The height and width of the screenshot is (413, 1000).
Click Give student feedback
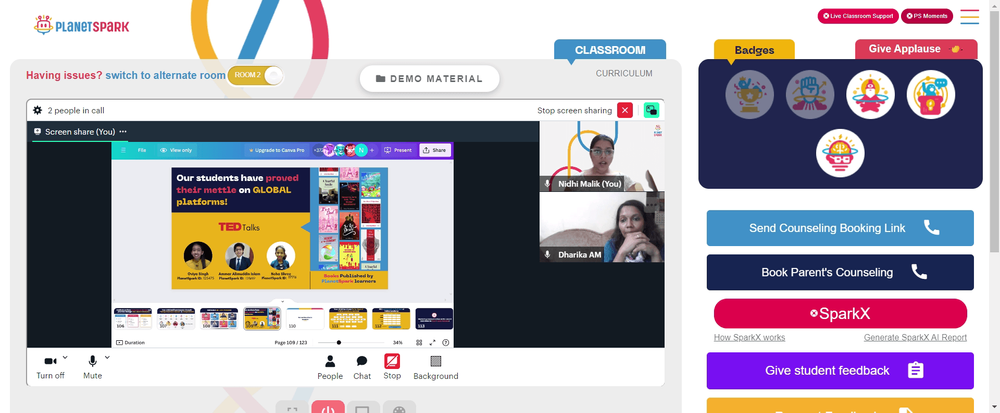point(840,370)
